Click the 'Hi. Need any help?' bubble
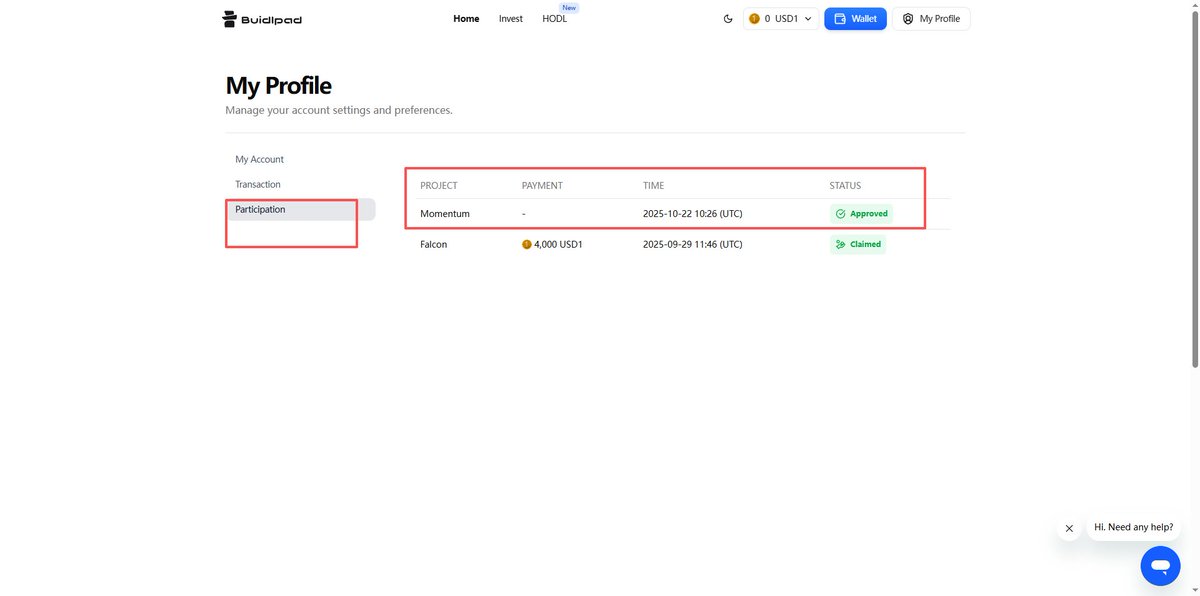Viewport: 1200px width, 596px height. pos(1134,527)
